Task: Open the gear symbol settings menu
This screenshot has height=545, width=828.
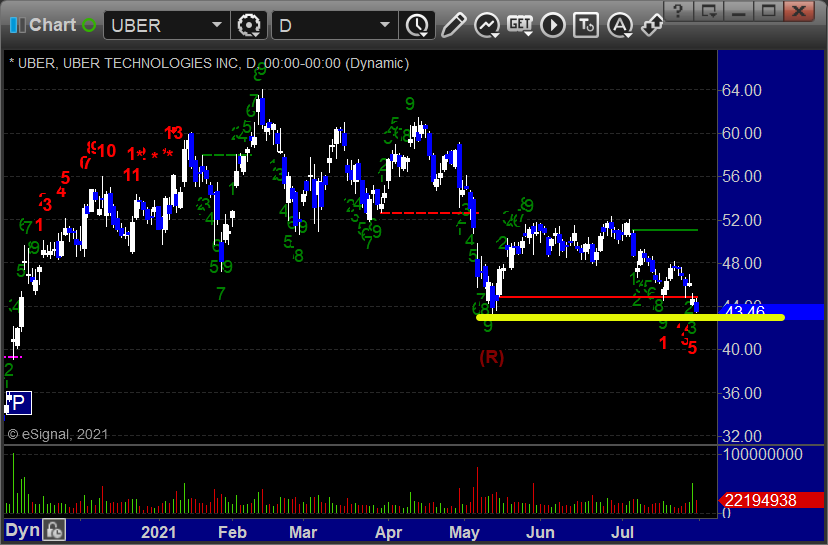Action: pyautogui.click(x=249, y=25)
